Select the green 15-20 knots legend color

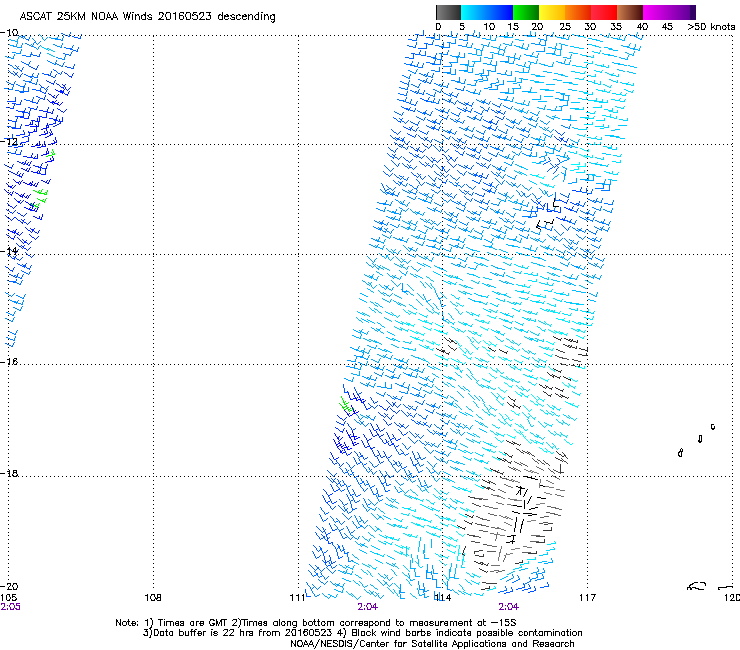[x=526, y=12]
